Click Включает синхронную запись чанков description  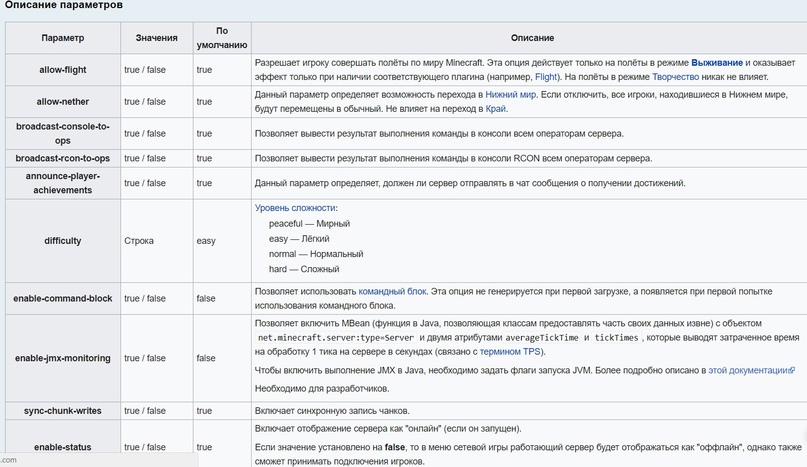[x=332, y=411]
